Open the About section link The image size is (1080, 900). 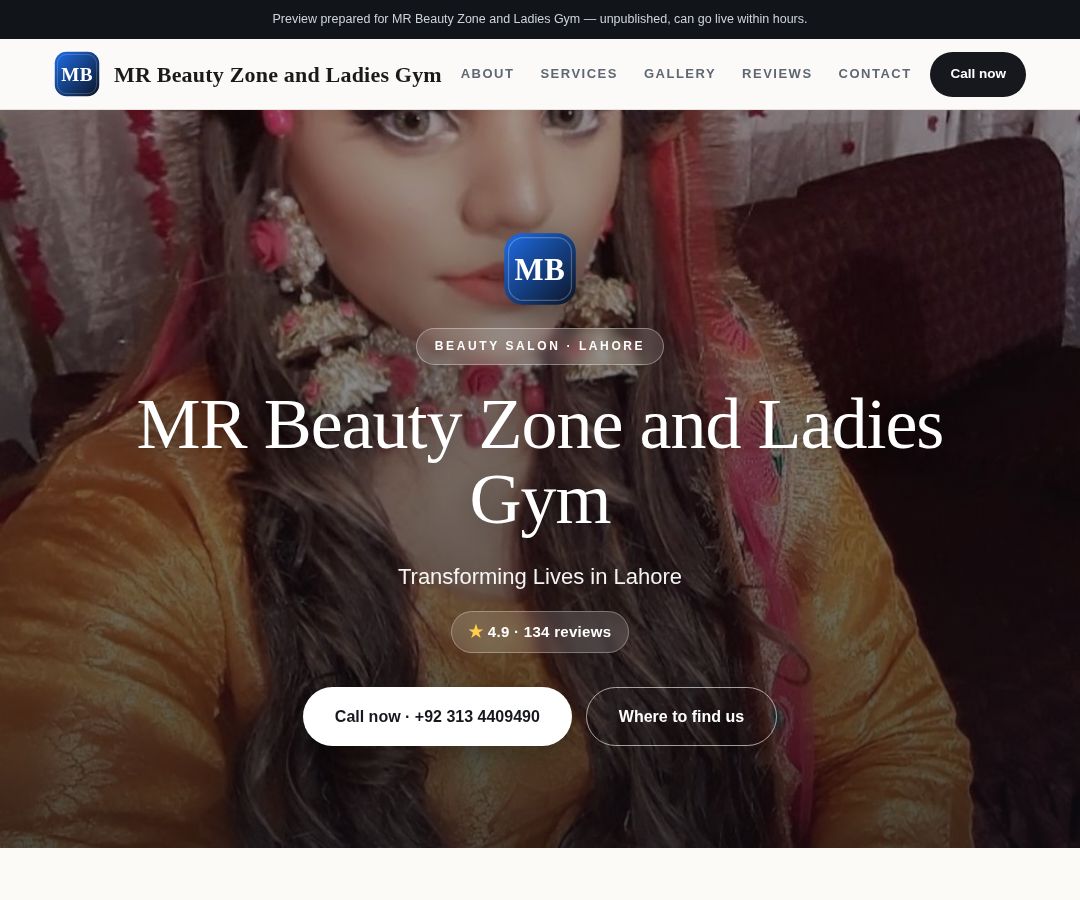point(487,74)
